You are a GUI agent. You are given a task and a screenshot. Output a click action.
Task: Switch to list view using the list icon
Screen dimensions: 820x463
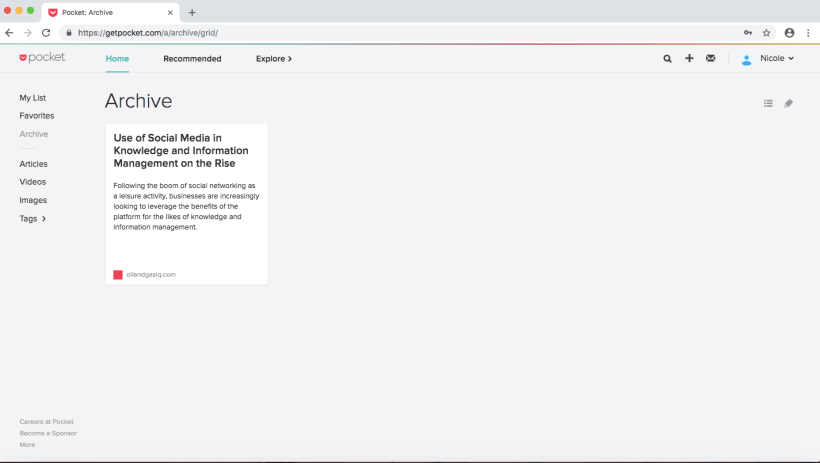[x=768, y=103]
